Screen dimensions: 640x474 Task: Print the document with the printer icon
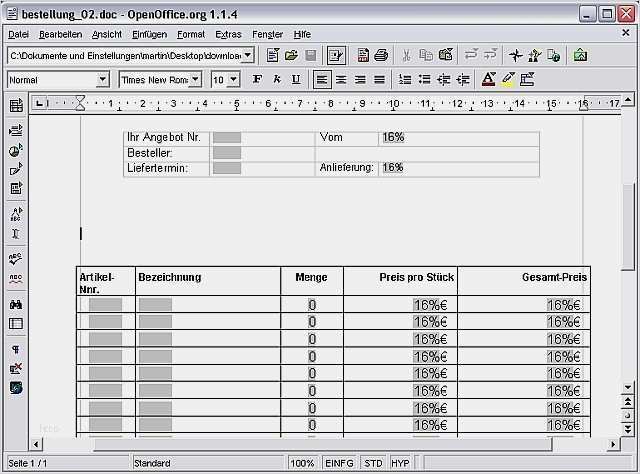pos(381,55)
